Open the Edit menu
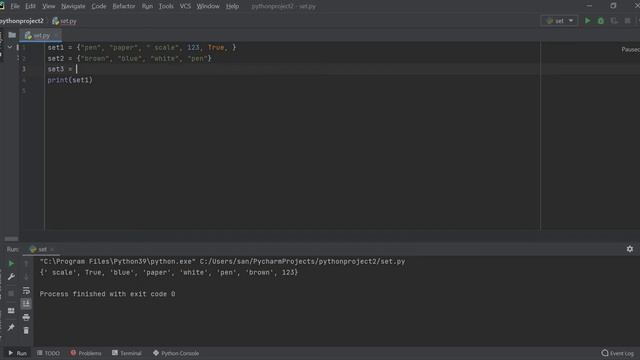 point(30,6)
